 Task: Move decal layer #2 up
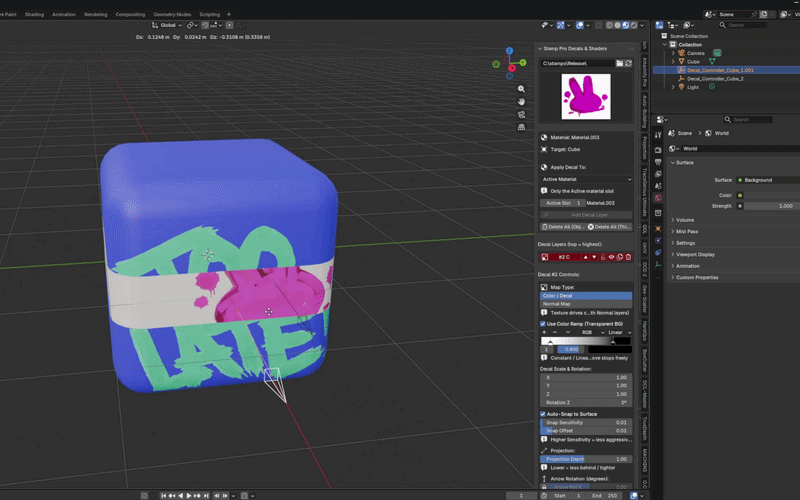click(x=585, y=257)
